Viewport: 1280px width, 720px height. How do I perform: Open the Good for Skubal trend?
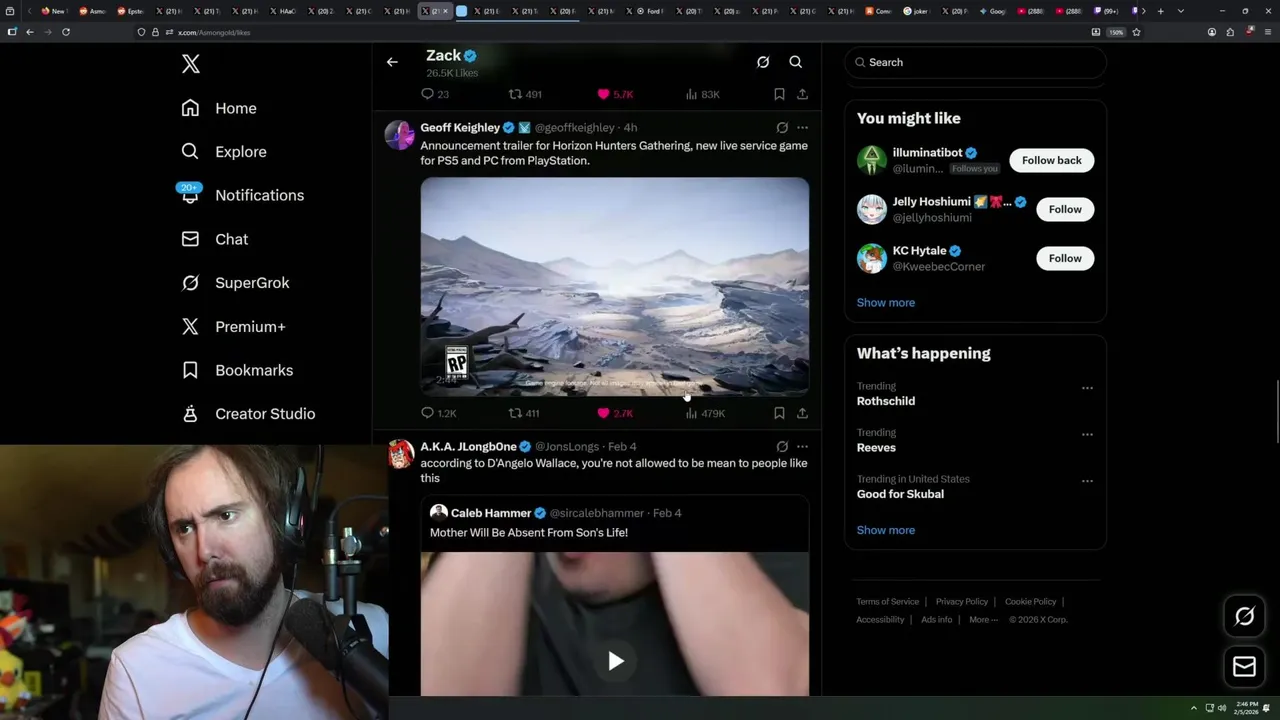(900, 494)
